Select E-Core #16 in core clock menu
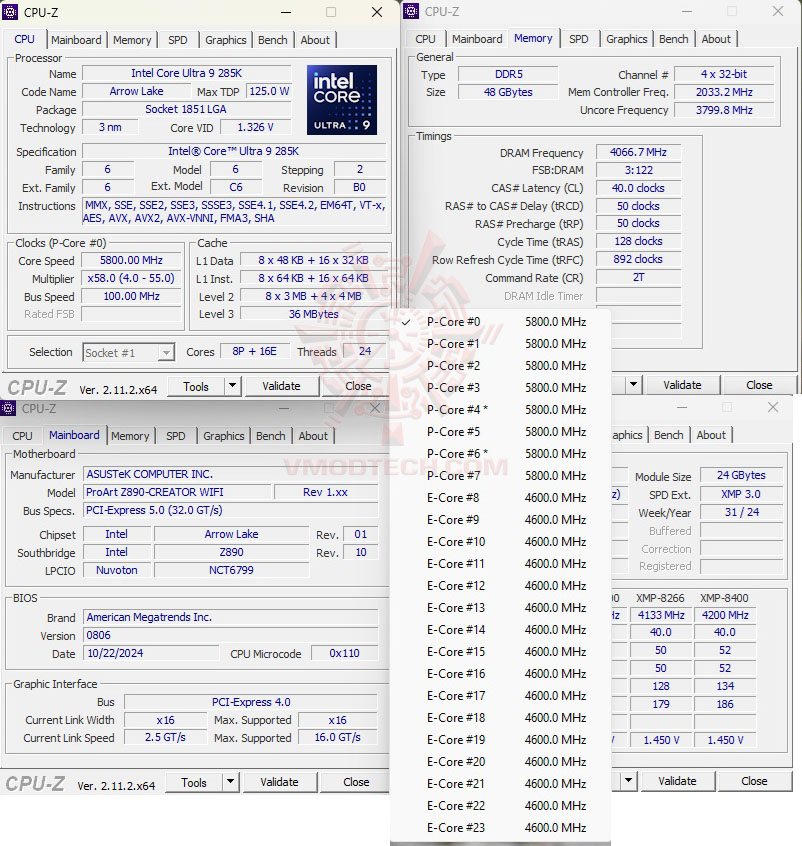Screen dimensions: 802x846 500,674
